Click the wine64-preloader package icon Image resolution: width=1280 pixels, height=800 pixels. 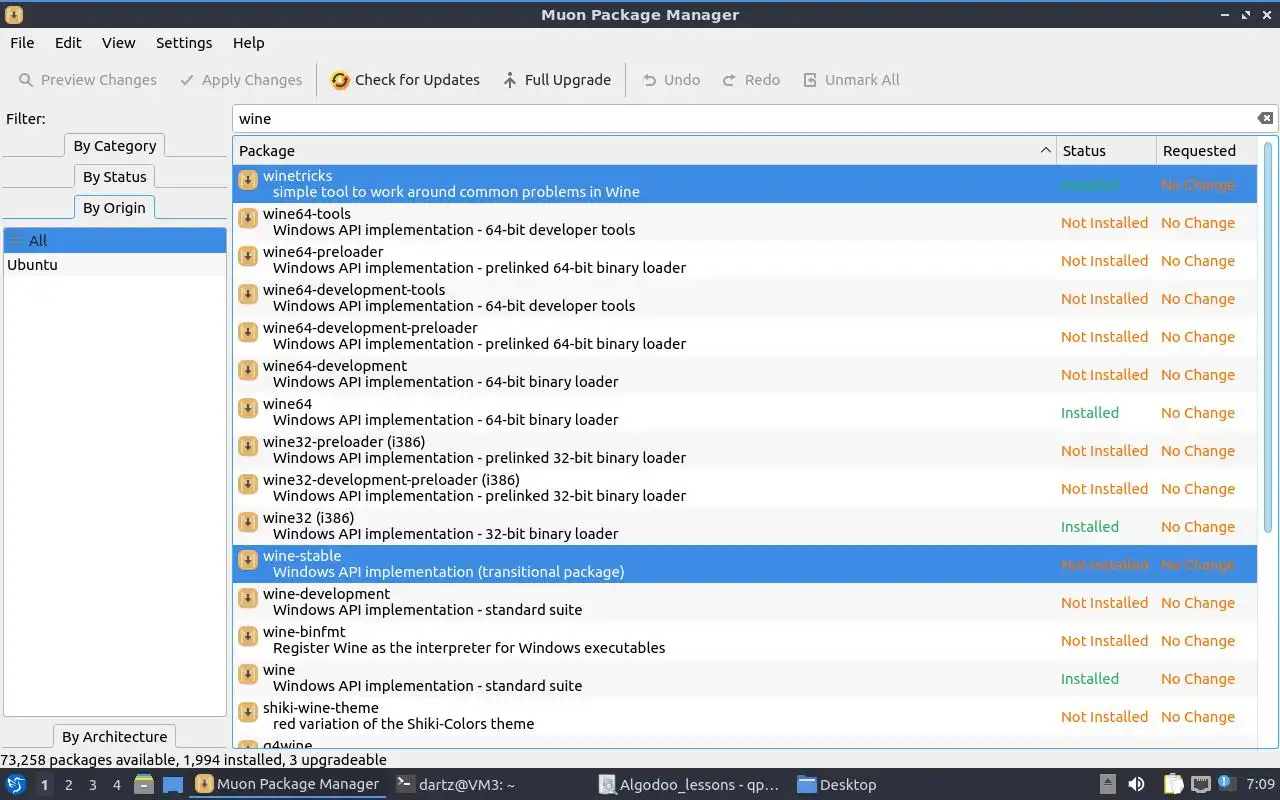248,256
